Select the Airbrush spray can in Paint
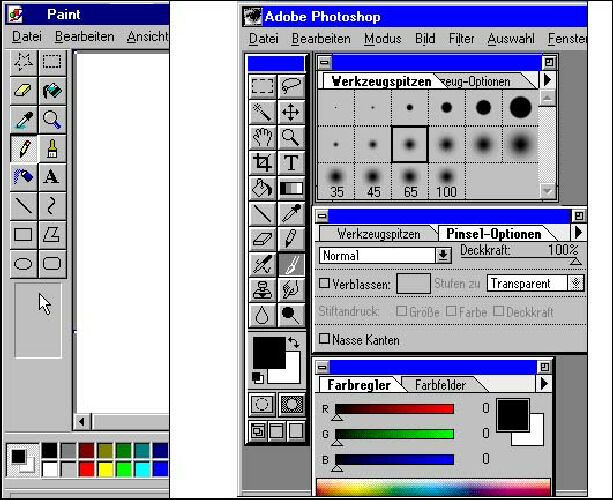613x500 pixels. (x=24, y=177)
